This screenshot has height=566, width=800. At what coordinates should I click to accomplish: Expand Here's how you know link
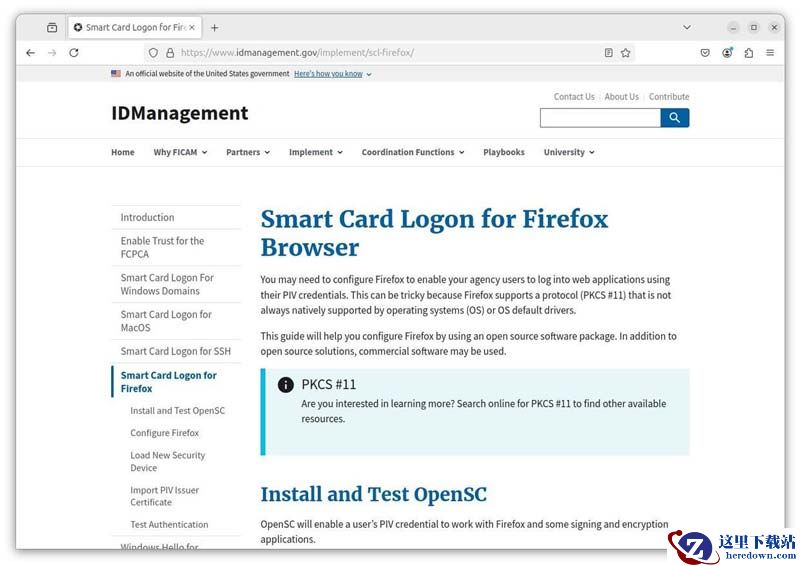[333, 74]
